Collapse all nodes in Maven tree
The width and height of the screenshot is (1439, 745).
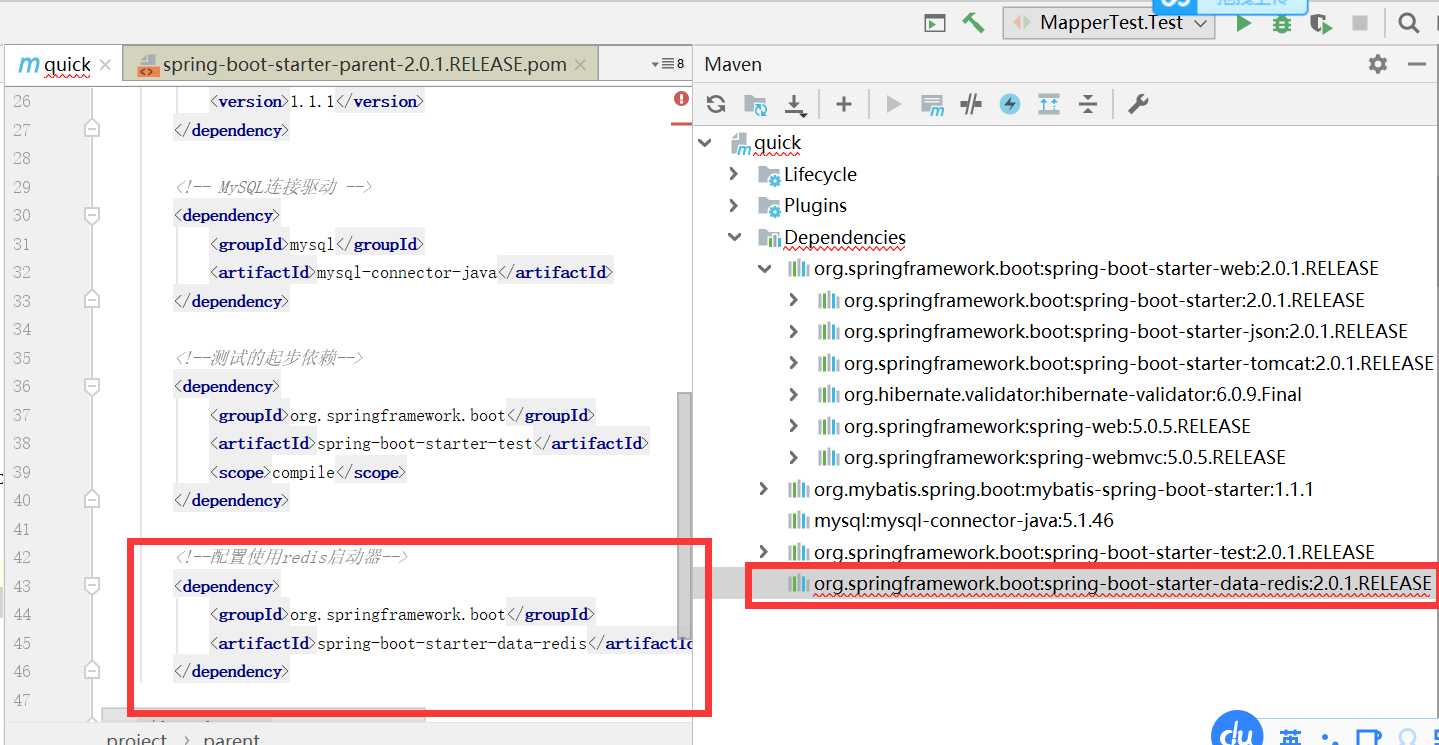[x=1088, y=104]
